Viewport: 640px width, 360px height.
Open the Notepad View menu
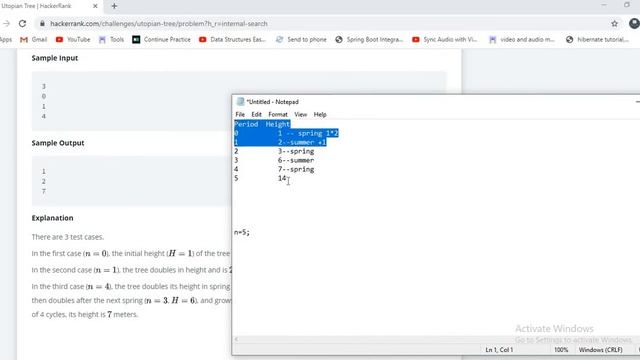click(x=300, y=115)
